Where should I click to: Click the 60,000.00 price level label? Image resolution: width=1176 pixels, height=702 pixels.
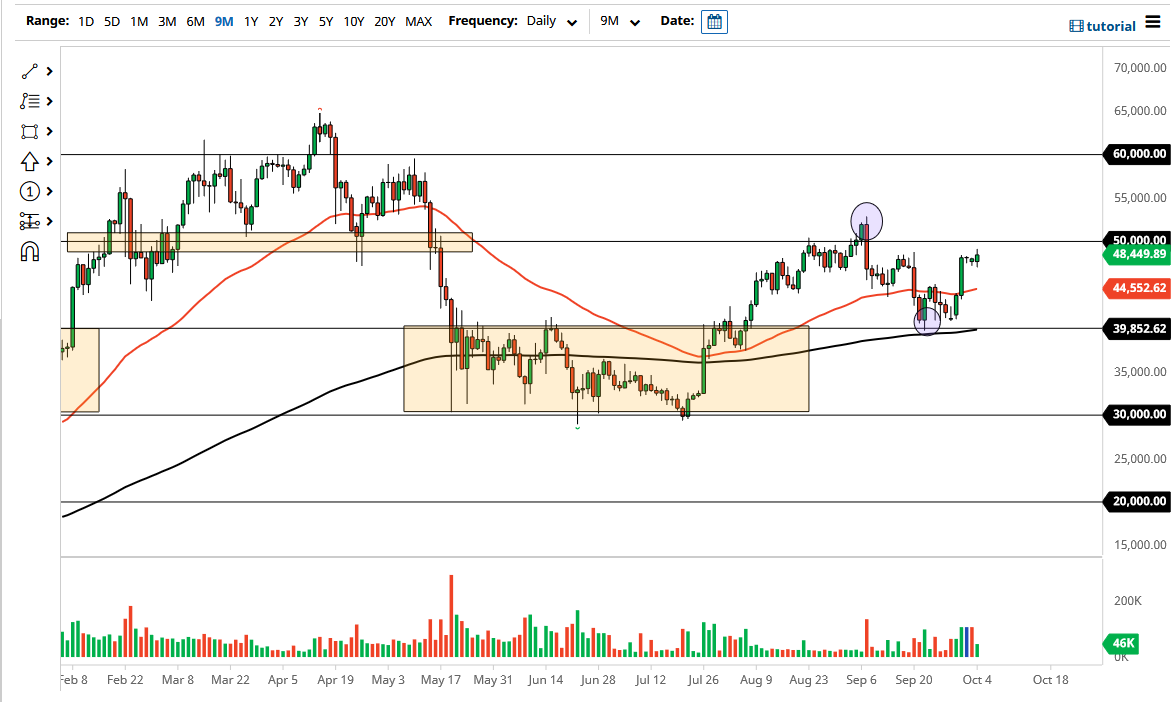click(x=1136, y=154)
